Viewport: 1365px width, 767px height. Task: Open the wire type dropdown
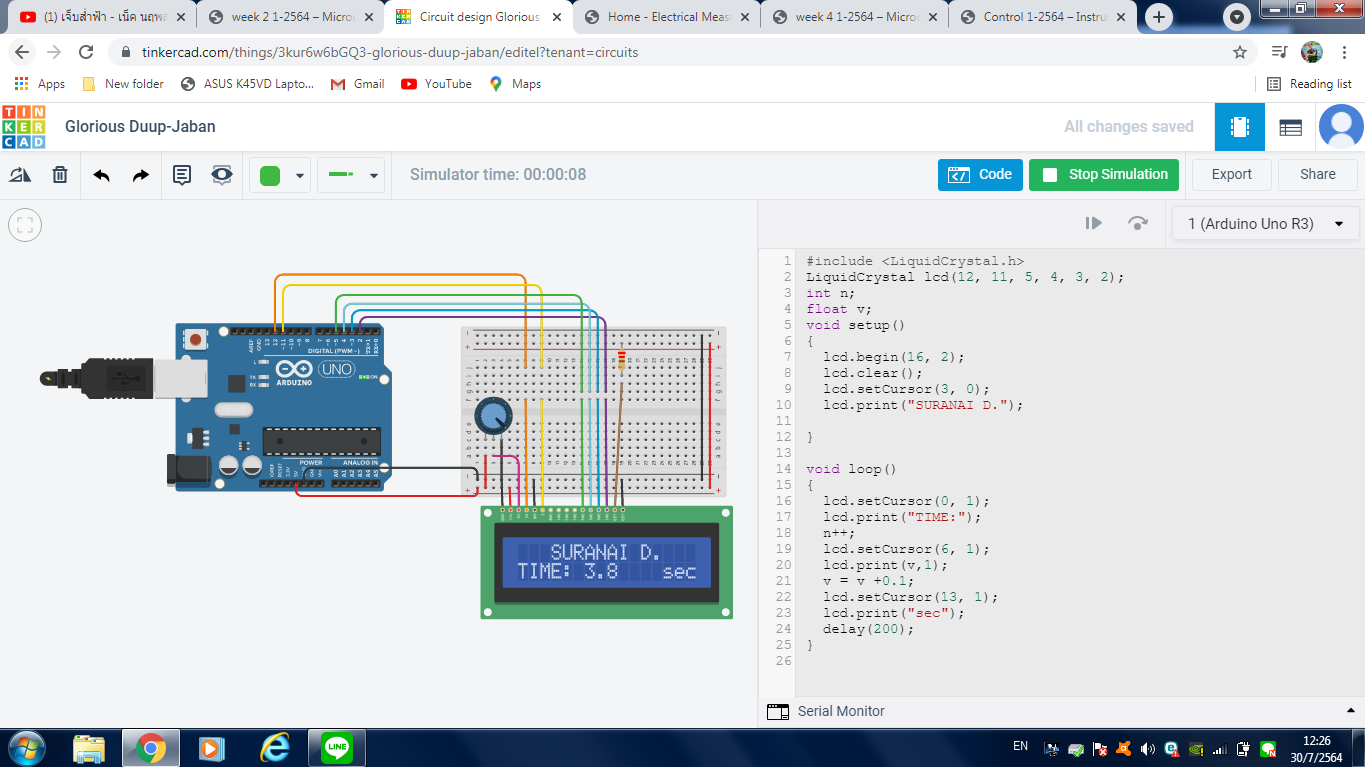(x=351, y=175)
